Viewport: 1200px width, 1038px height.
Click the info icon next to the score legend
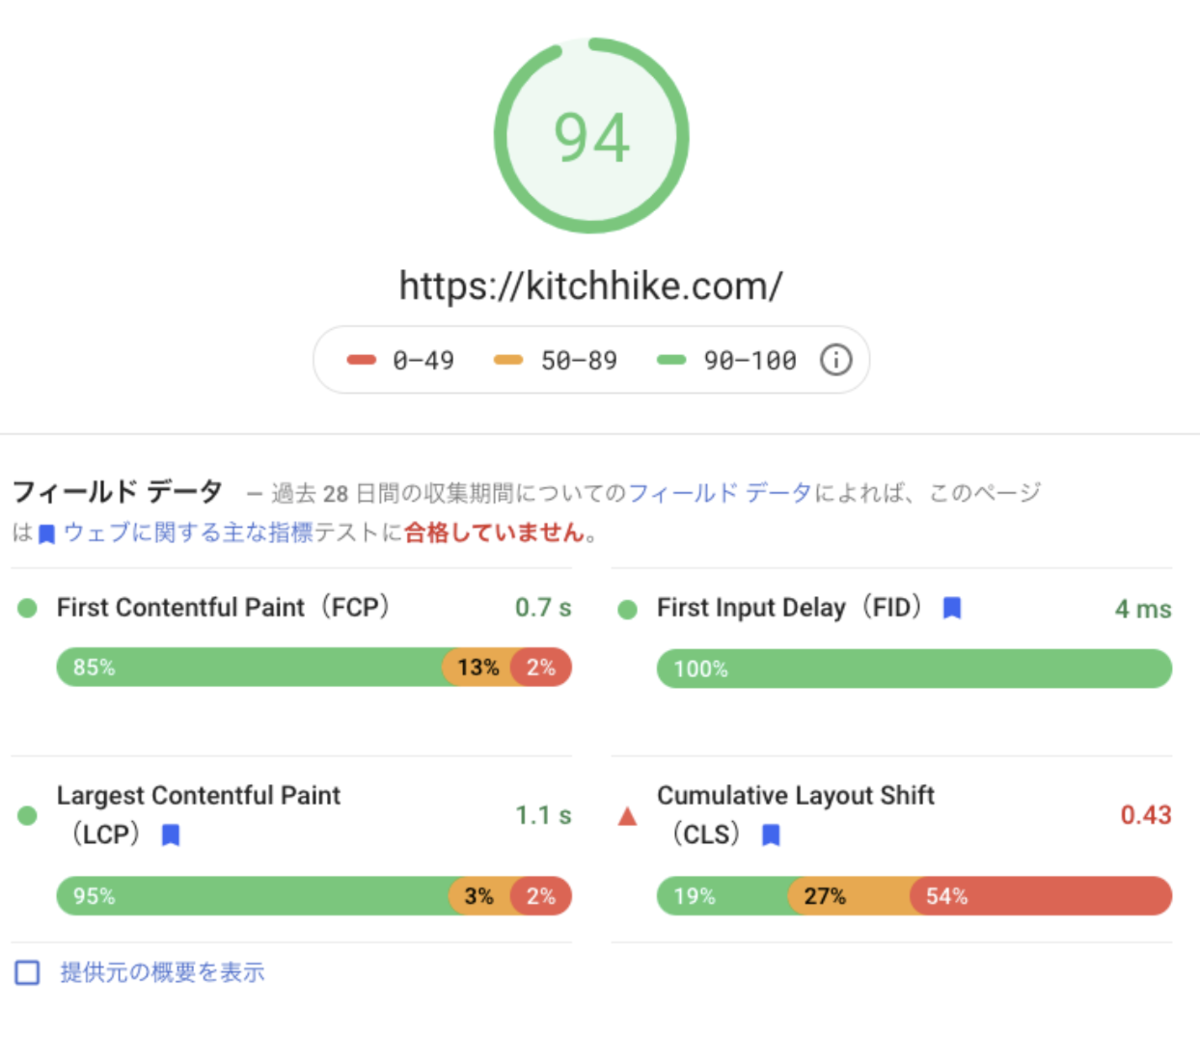pyautogui.click(x=836, y=360)
